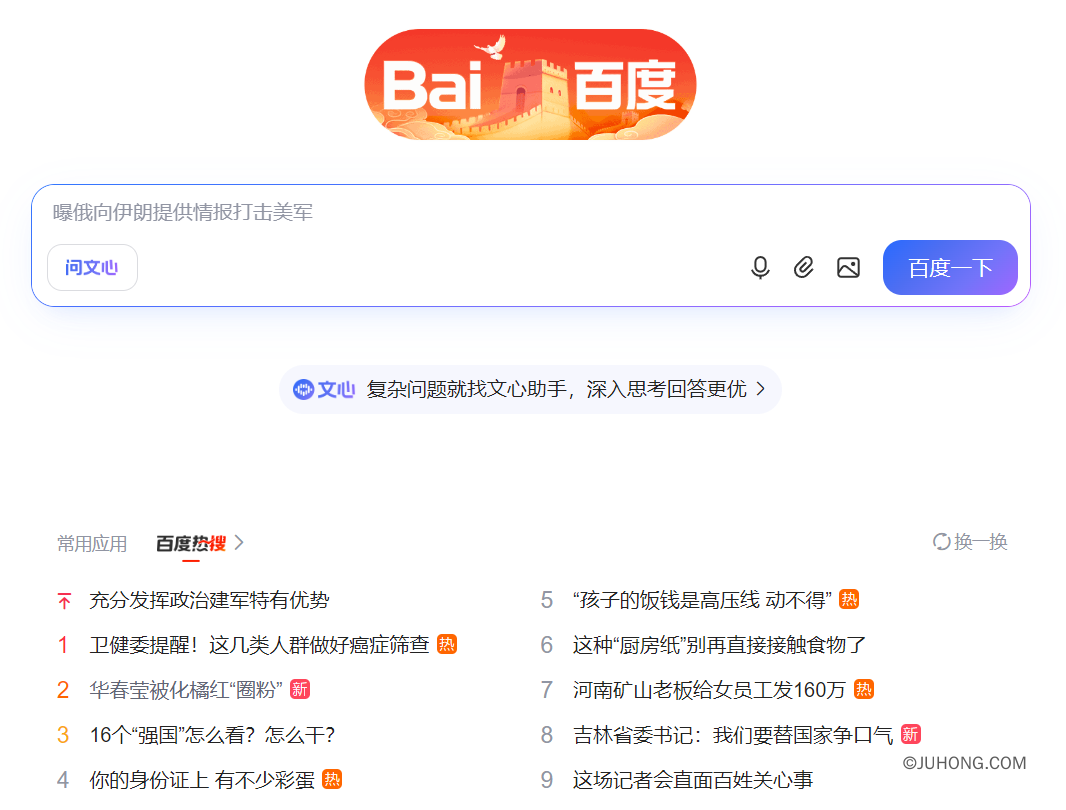Click the Baidu festive logo
This screenshot has height=810, width=1066.
pos(530,83)
